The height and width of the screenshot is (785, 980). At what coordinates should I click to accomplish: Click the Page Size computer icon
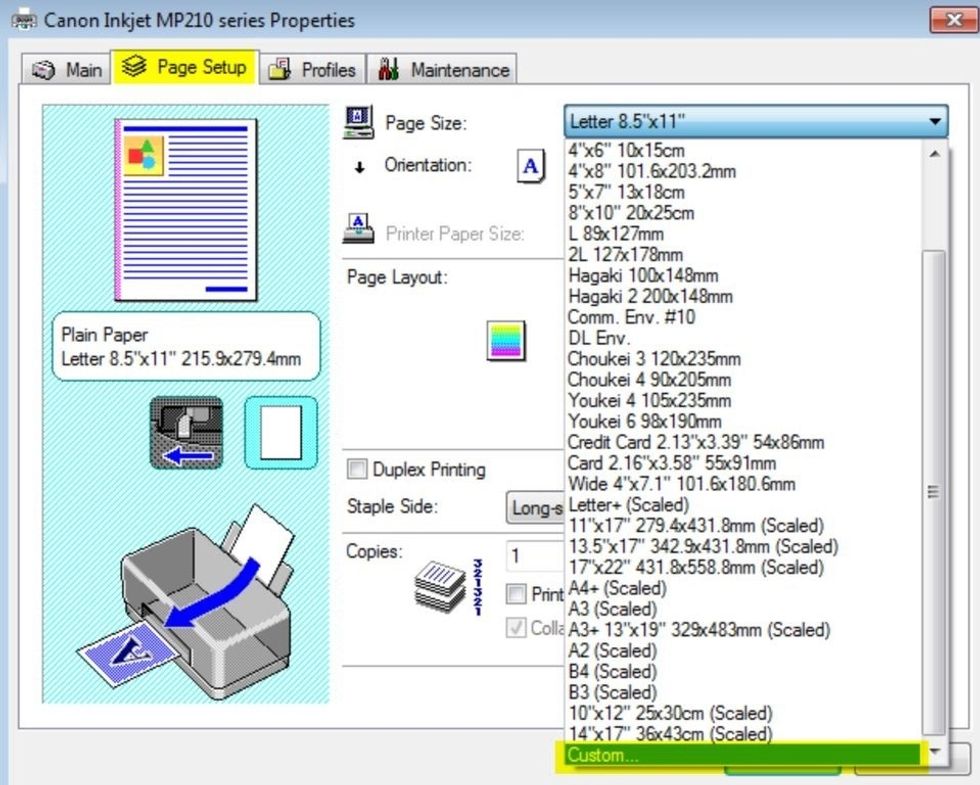point(358,122)
